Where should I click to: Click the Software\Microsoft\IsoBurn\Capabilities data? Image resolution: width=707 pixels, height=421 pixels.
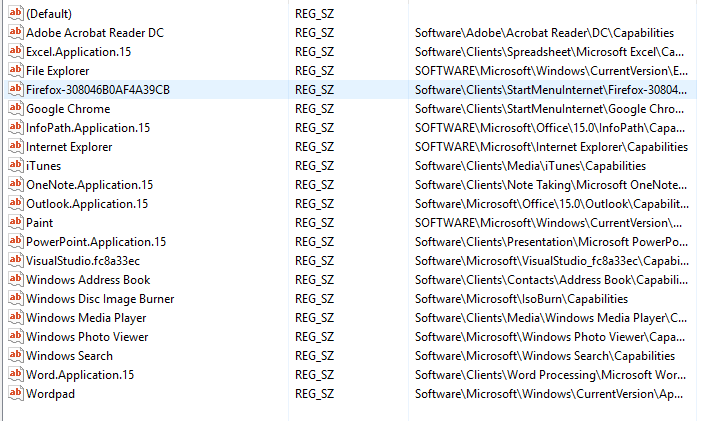point(521,299)
